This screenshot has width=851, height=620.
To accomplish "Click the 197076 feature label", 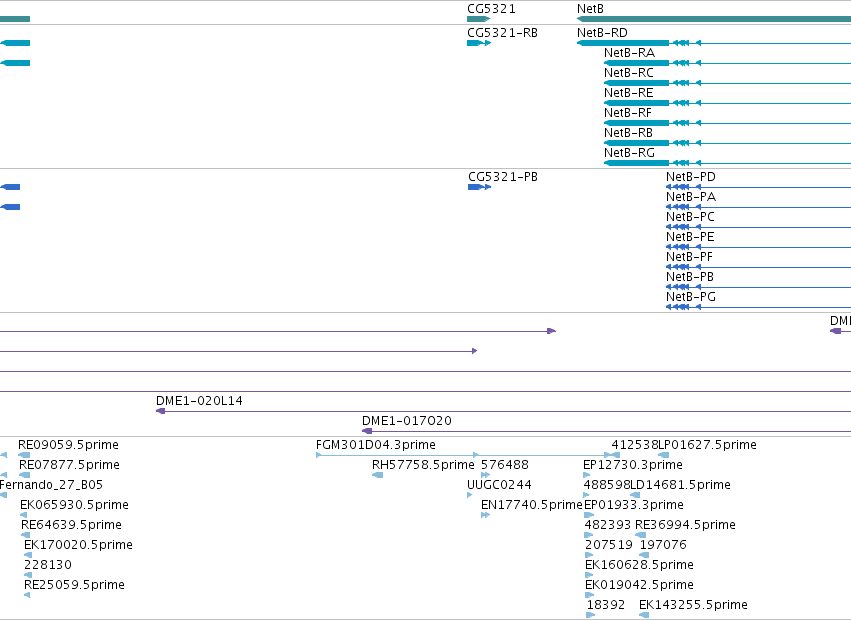I will 663,546.
